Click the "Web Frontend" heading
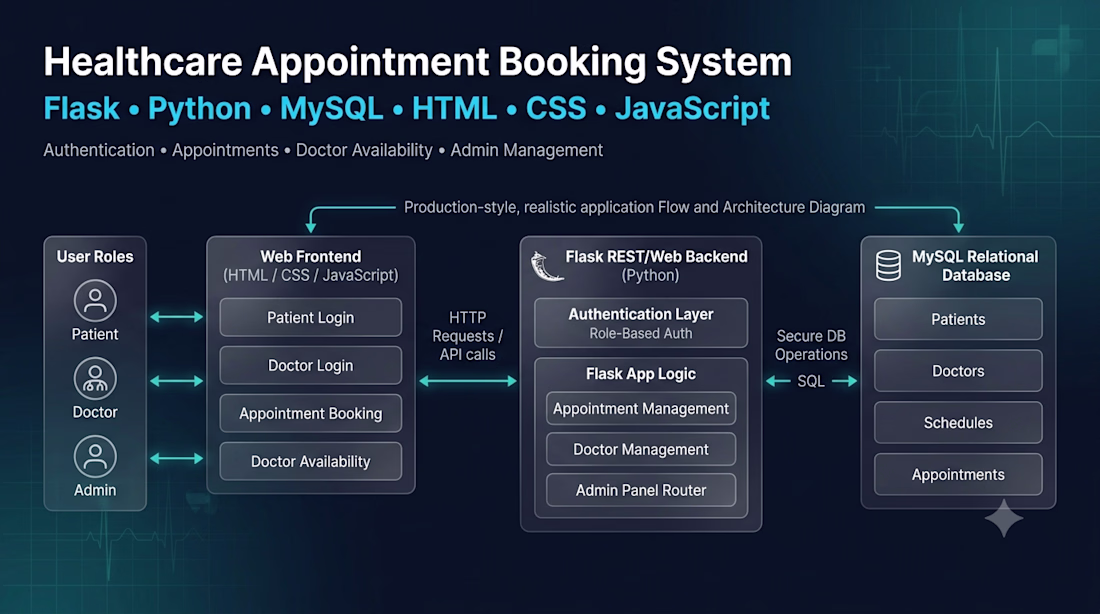 pyautogui.click(x=311, y=257)
